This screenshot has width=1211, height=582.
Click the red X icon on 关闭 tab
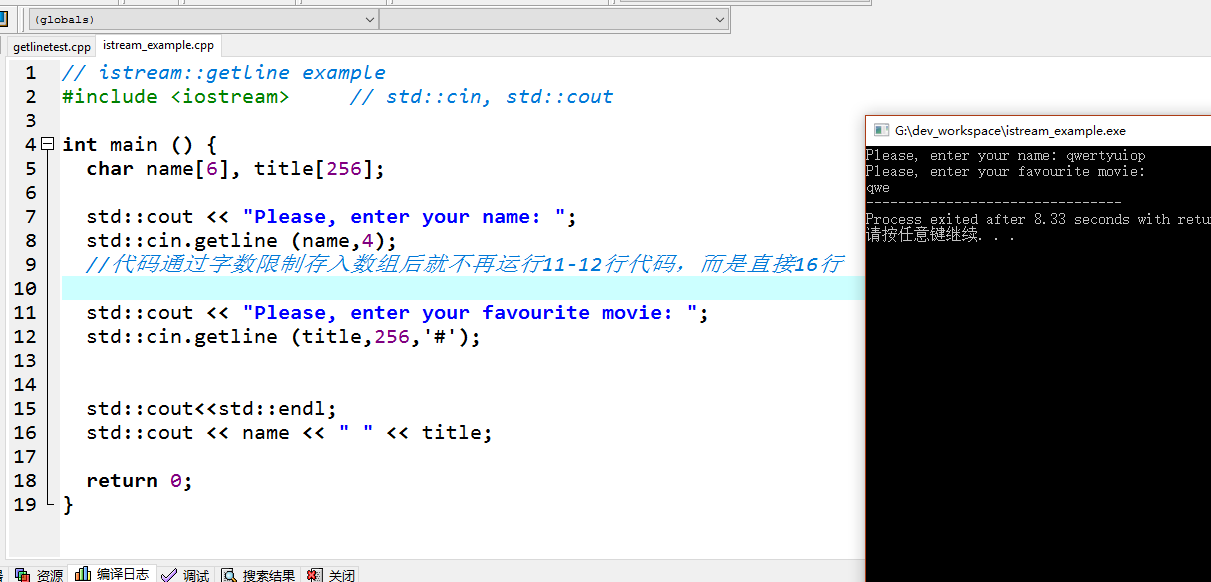pos(315,575)
